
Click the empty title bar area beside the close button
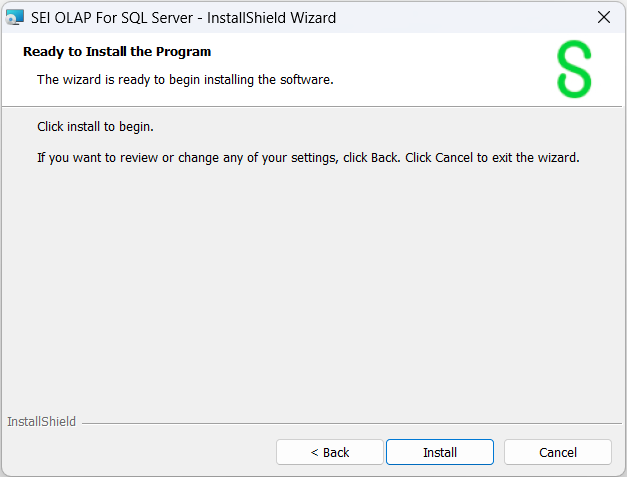pyautogui.click(x=470, y=17)
